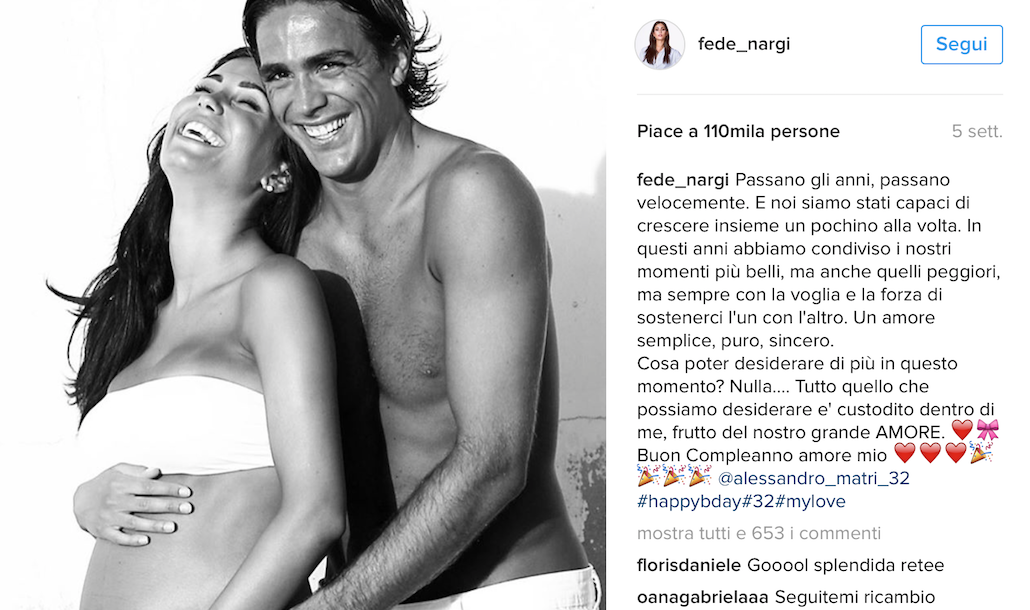The width and height of the screenshot is (1030, 610).
Task: Open the #happybday hashtag
Action: tap(689, 502)
